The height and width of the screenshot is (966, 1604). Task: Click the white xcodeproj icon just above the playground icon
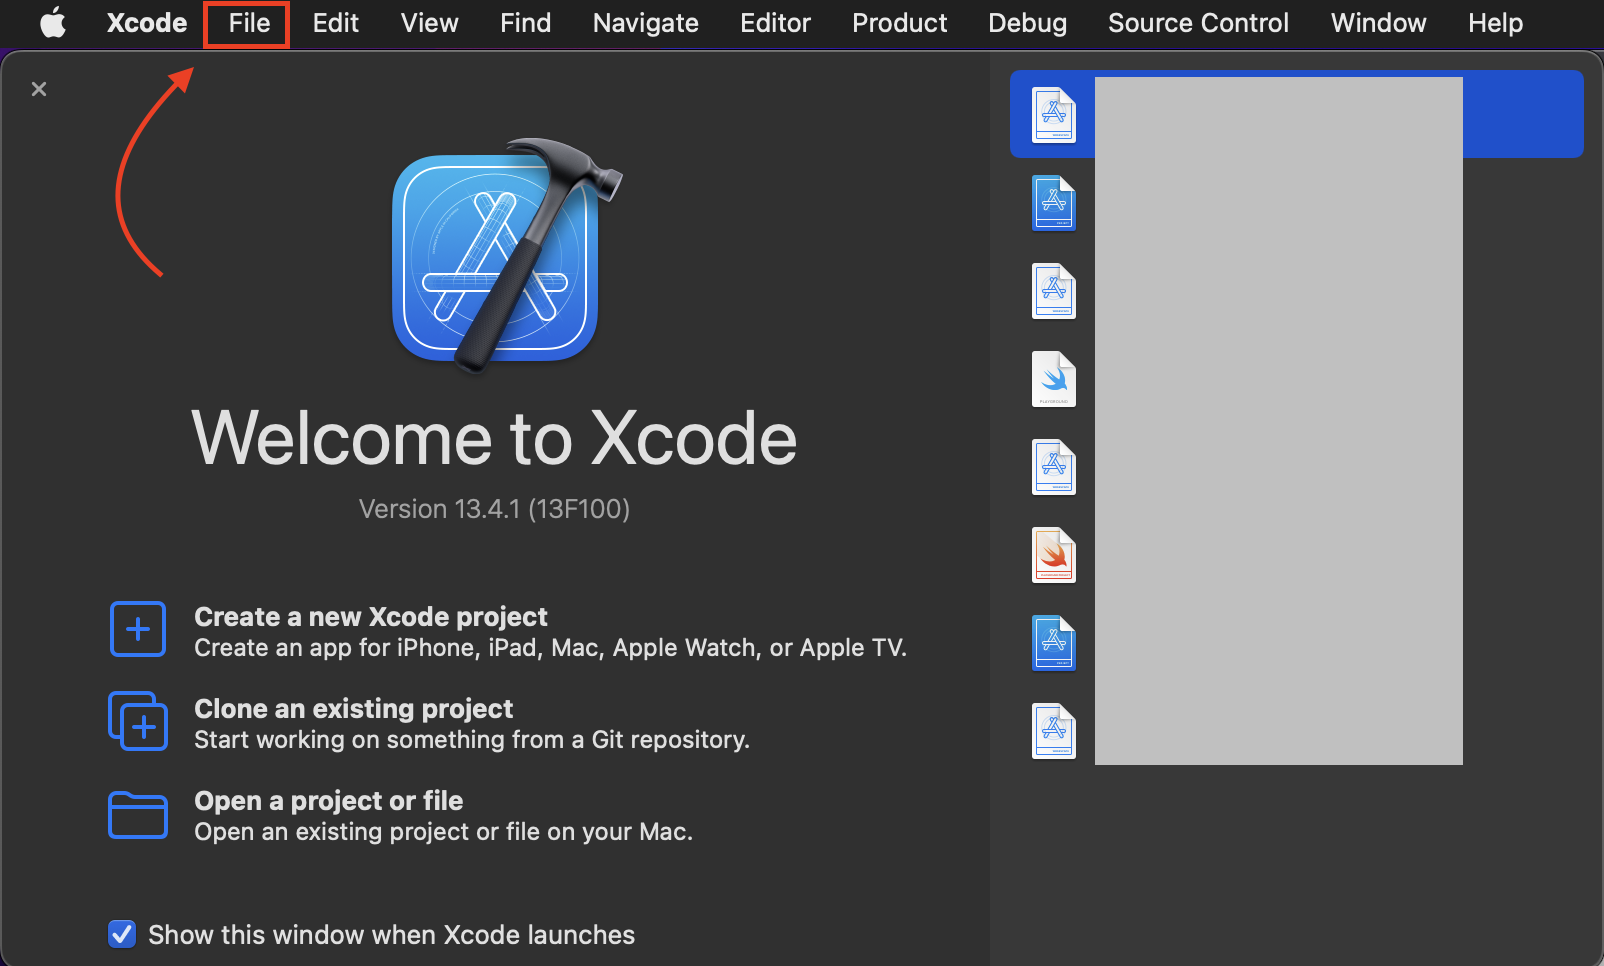[x=1054, y=291]
